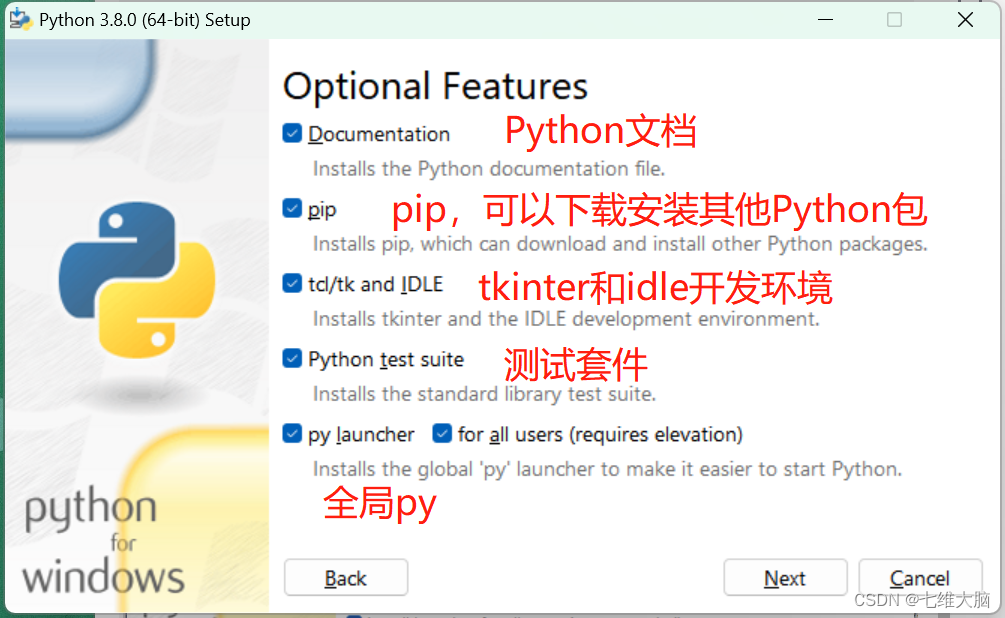
Task: Click the red '全局py' annotation text
Action: (380, 505)
